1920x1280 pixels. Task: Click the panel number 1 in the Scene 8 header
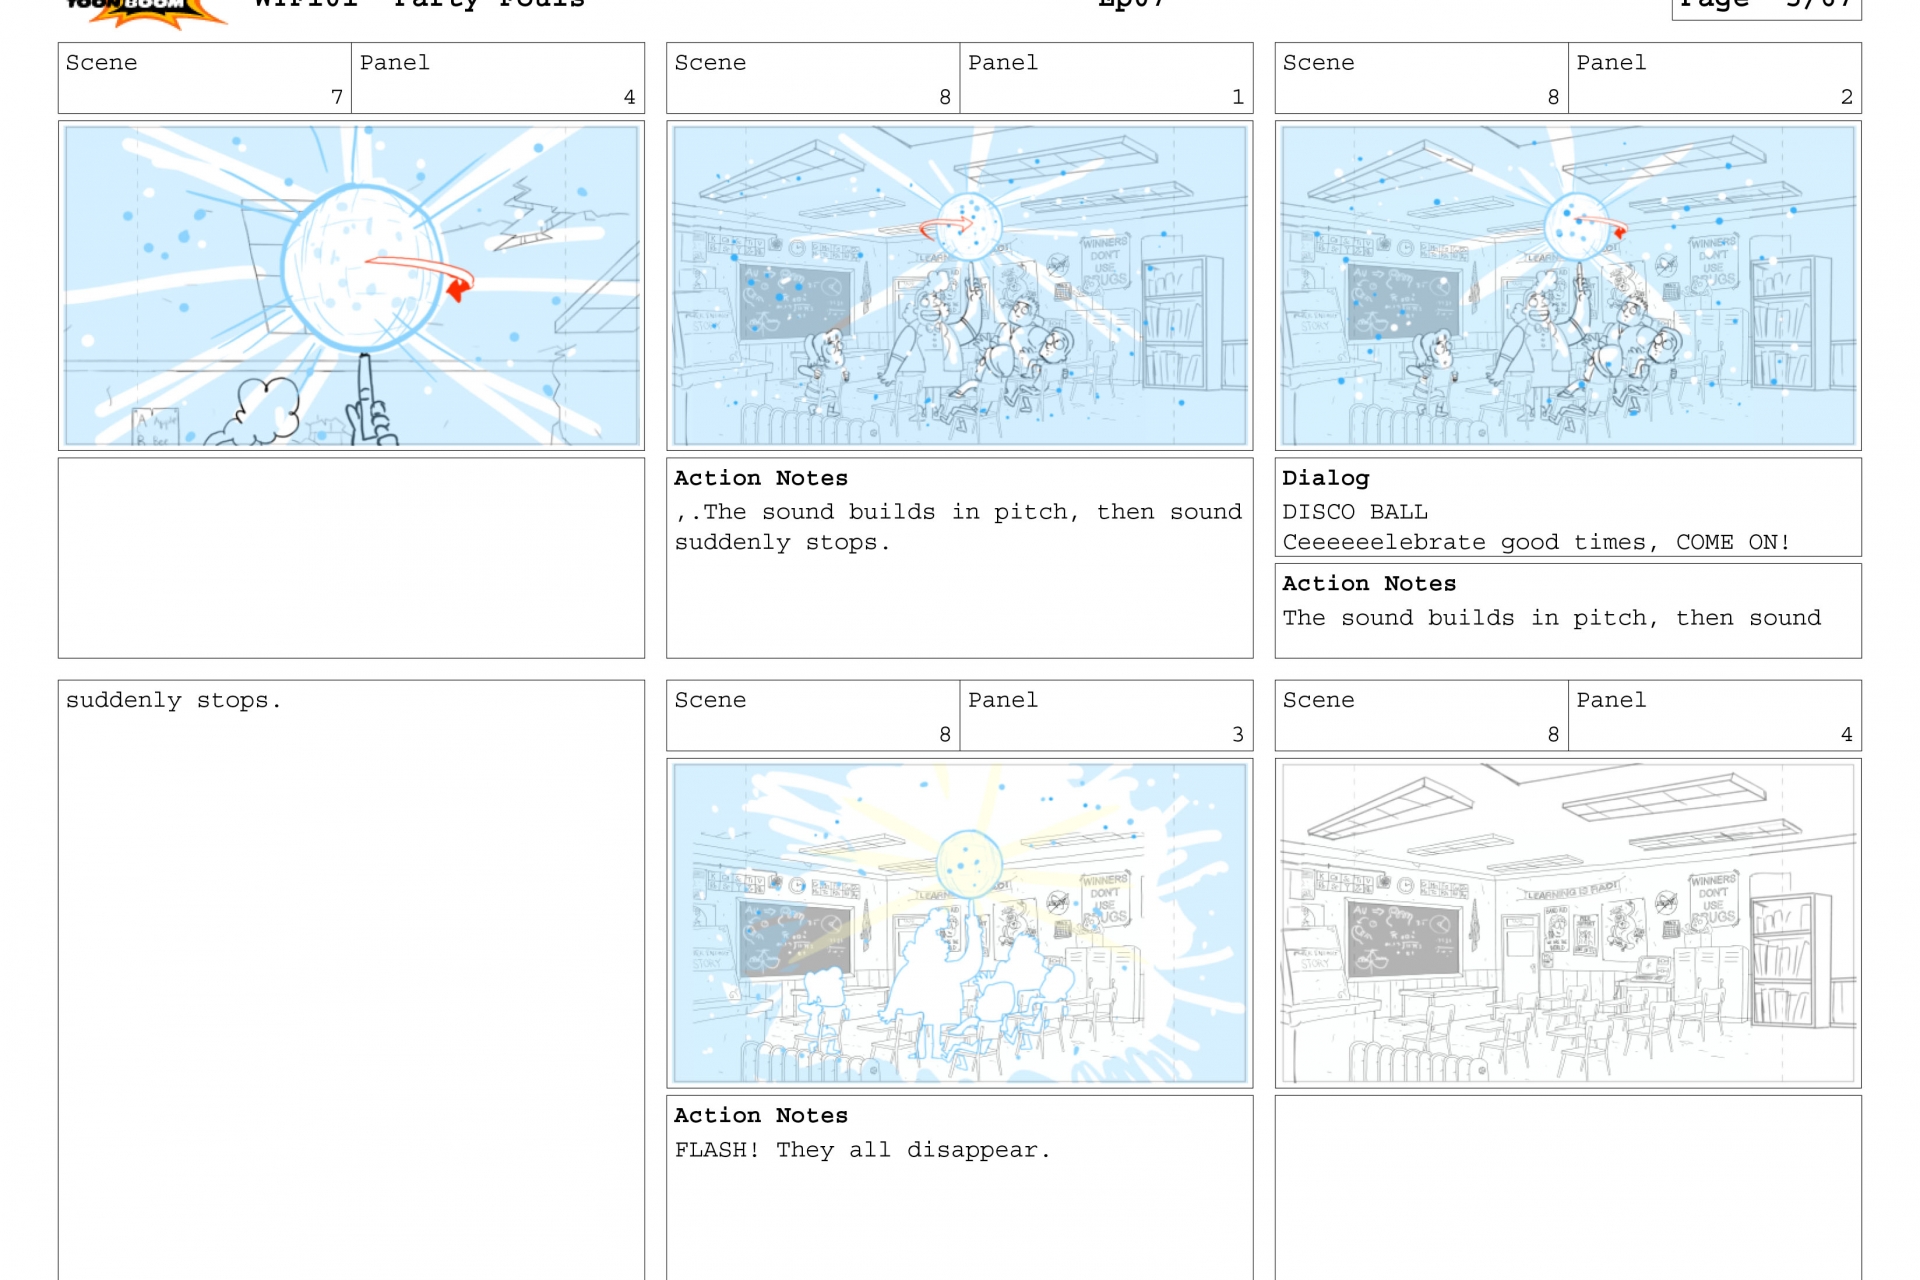[1238, 97]
